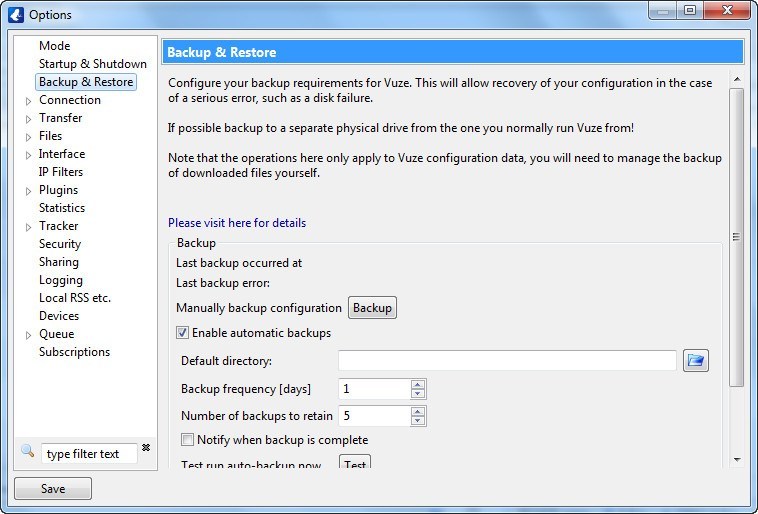Open Startup & Shutdown settings
758x514 pixels.
pos(93,64)
